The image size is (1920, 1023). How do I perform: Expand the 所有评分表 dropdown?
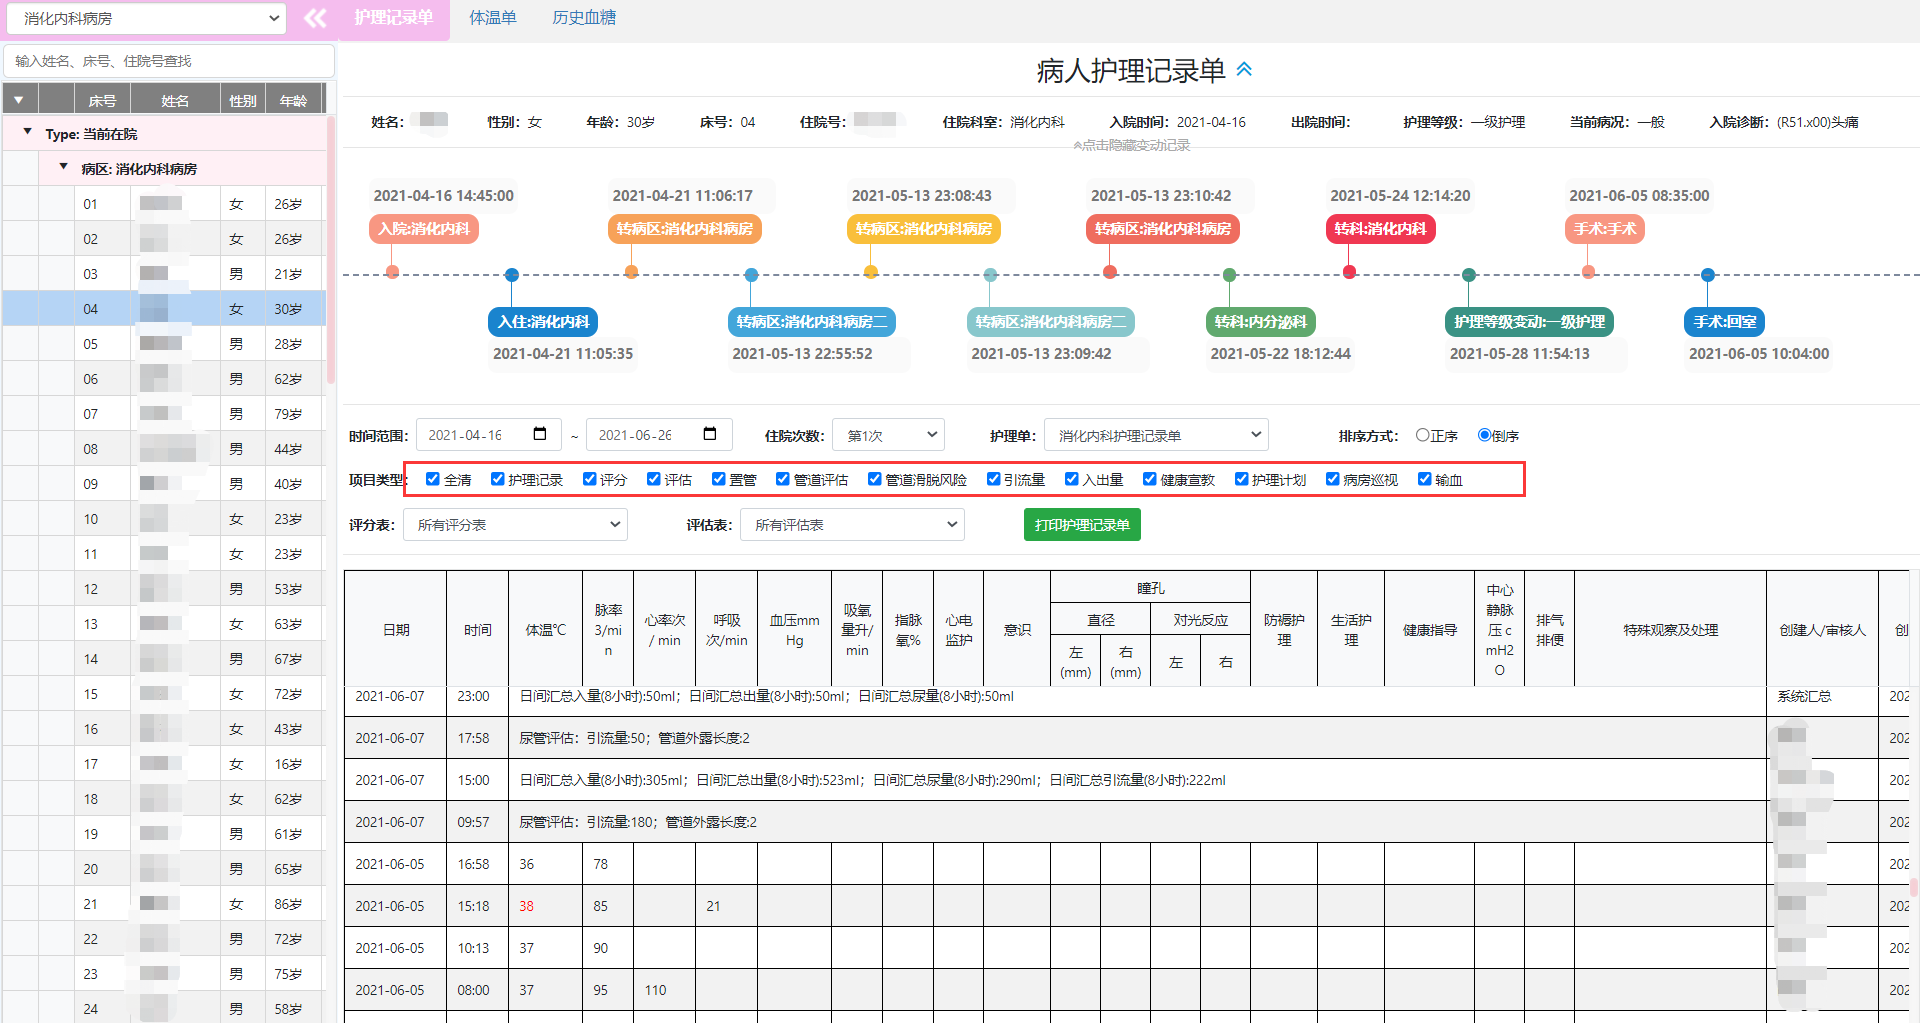tap(515, 525)
